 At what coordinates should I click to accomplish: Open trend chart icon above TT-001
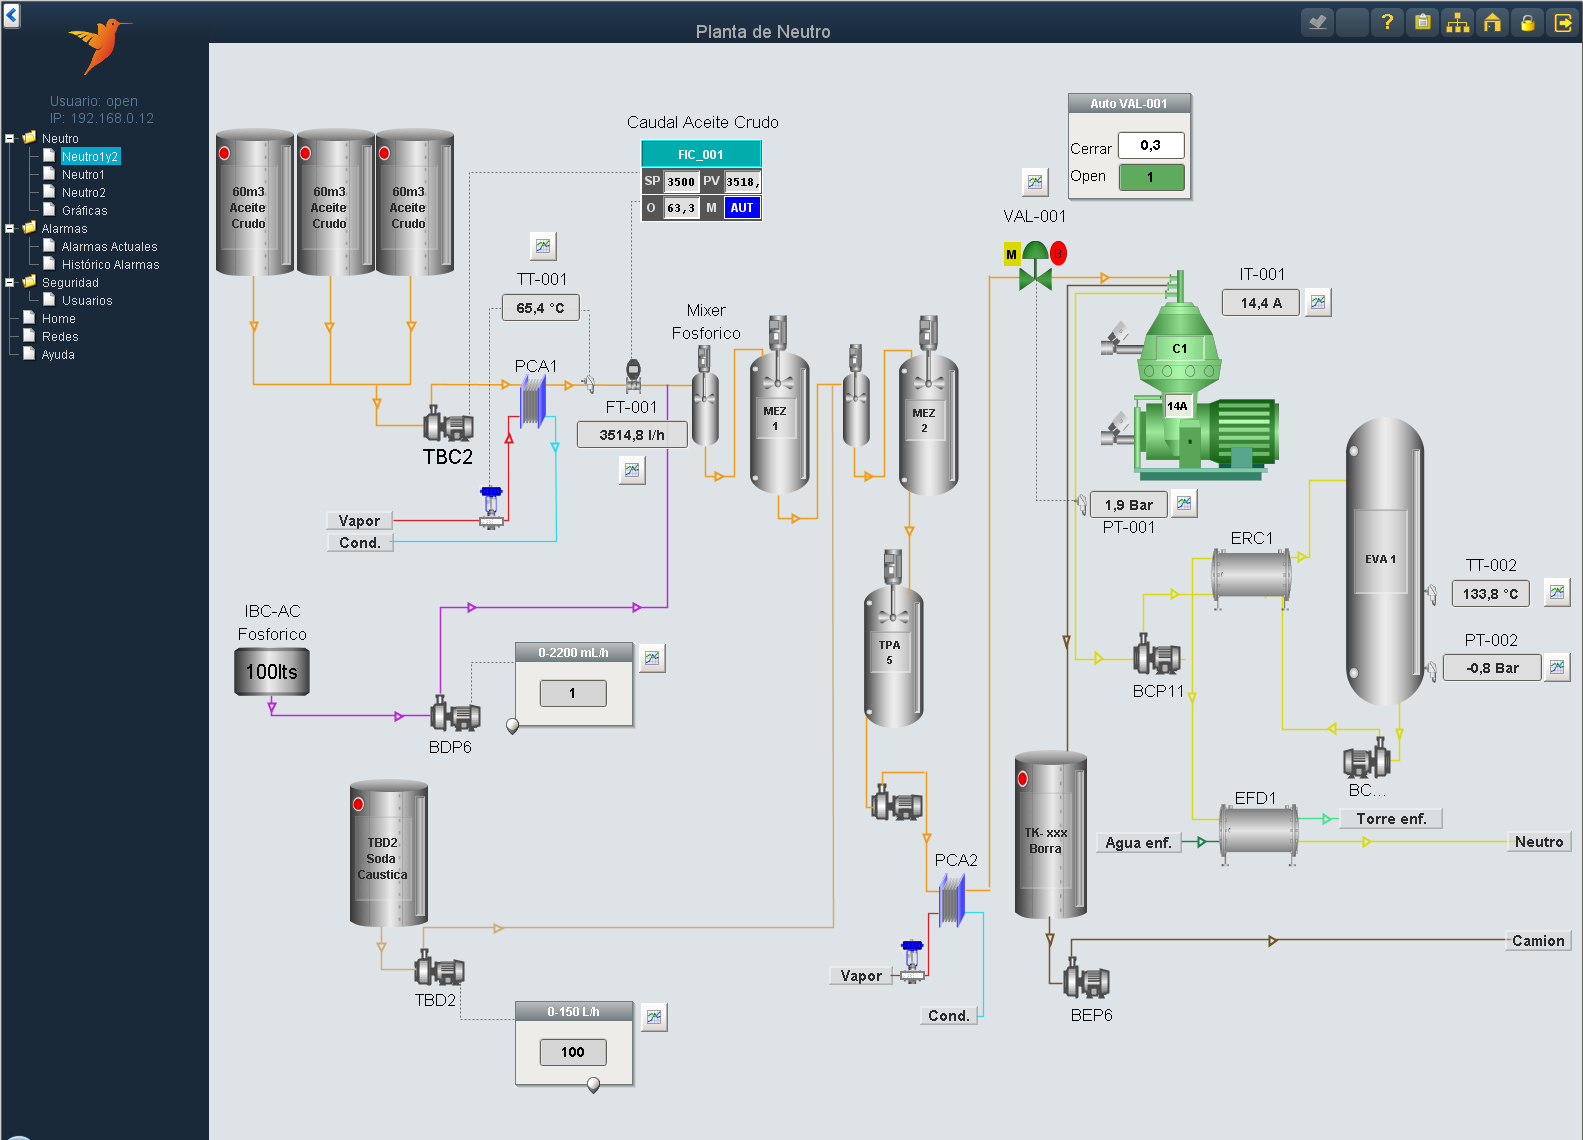point(543,246)
